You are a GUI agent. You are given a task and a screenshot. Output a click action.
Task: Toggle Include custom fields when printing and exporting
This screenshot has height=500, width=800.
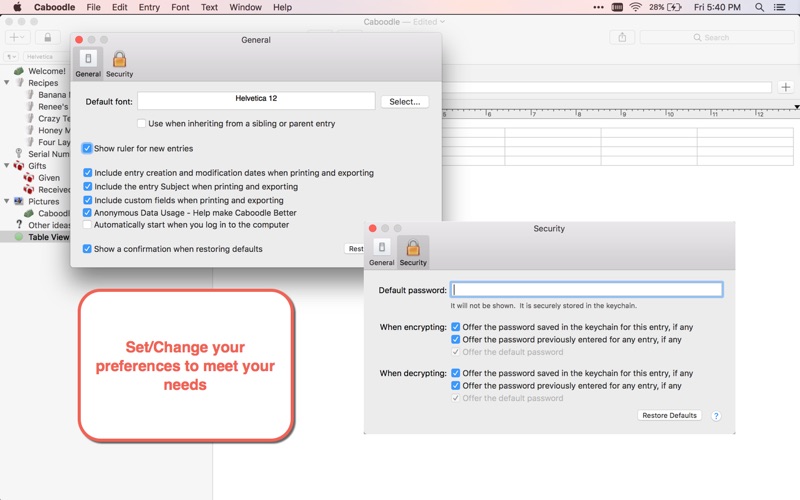point(87,200)
